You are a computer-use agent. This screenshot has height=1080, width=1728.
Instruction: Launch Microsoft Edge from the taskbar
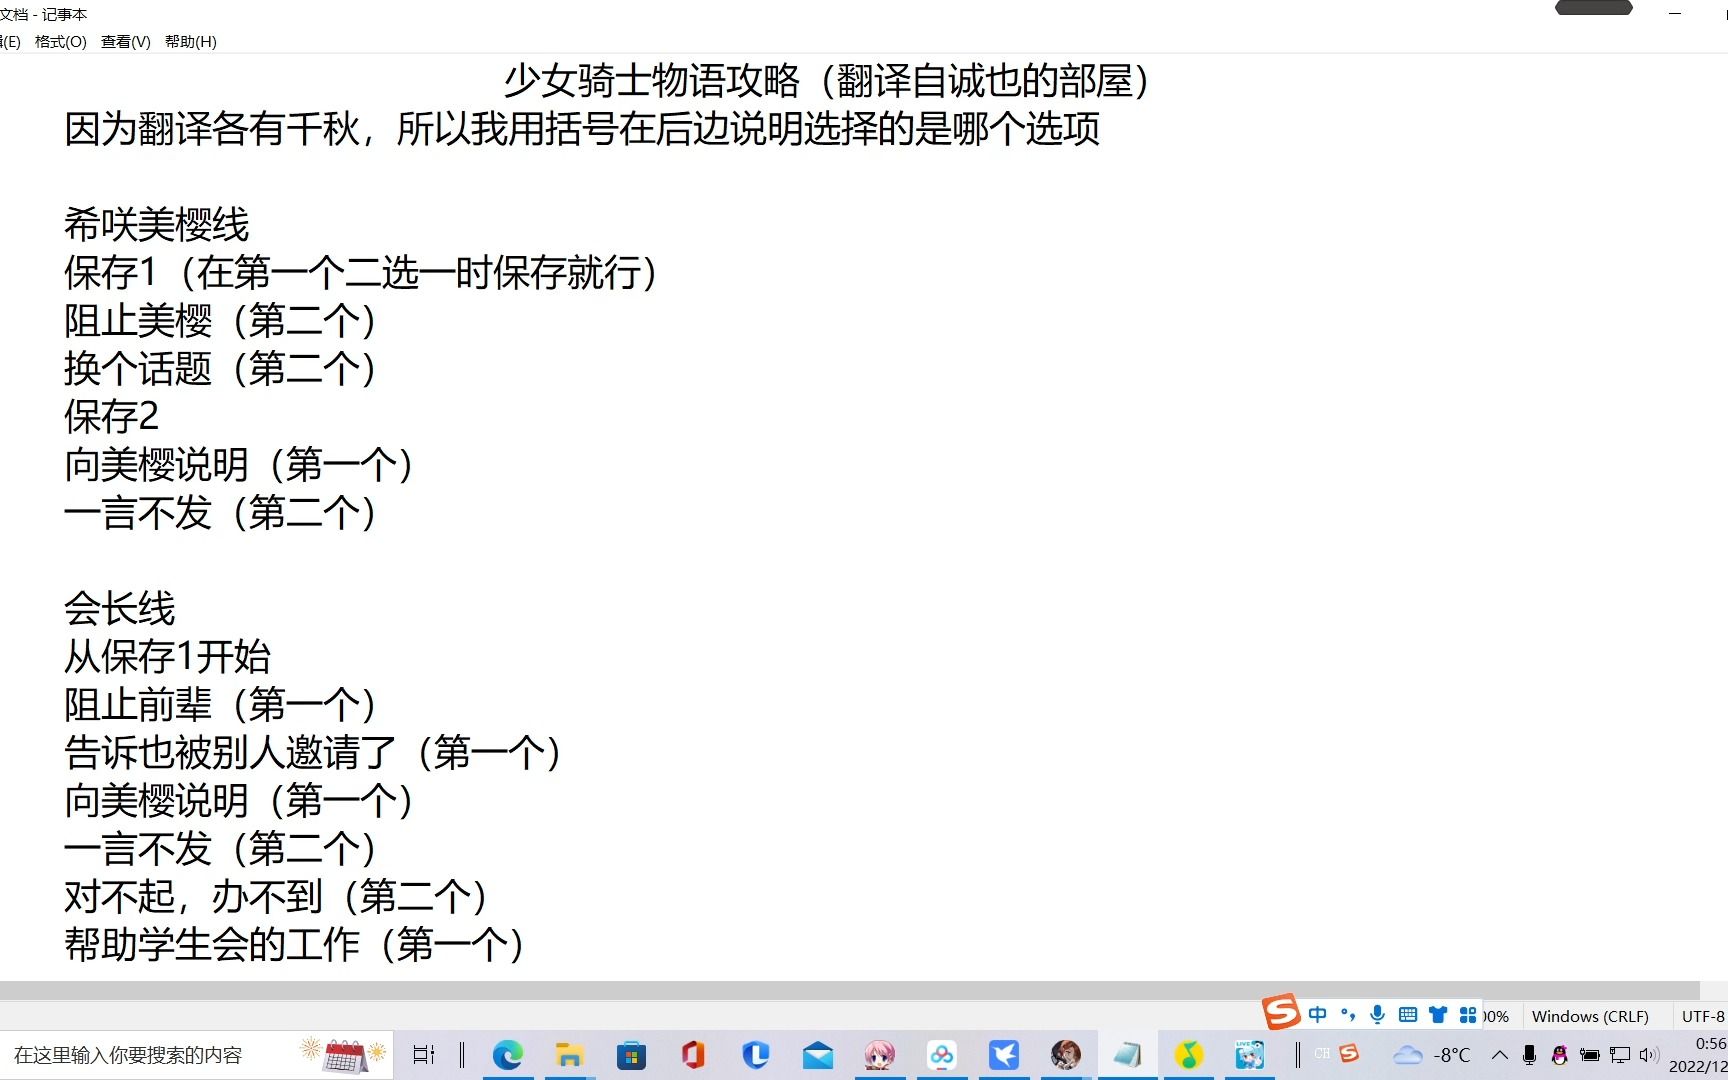pyautogui.click(x=508, y=1055)
